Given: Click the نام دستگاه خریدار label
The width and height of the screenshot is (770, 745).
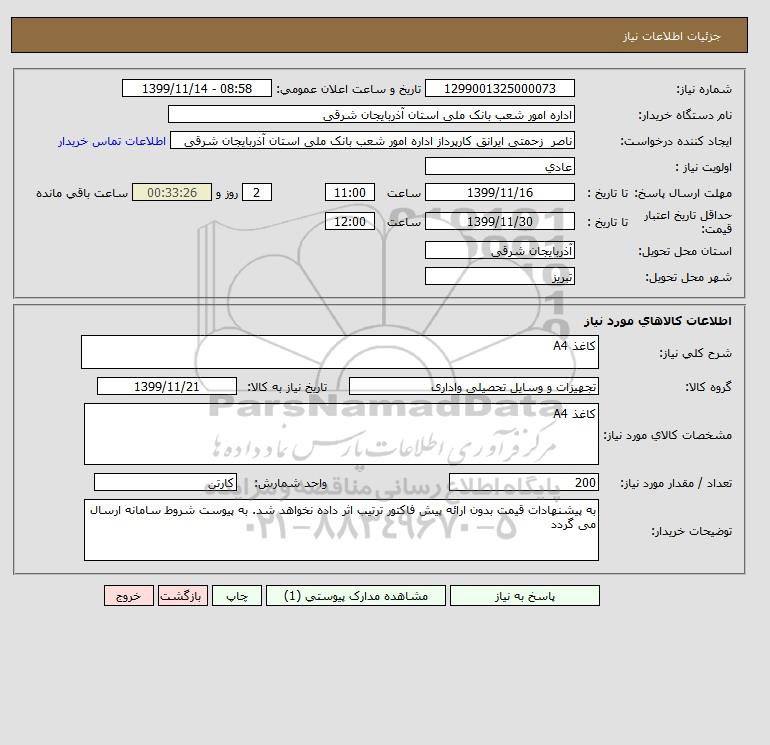Looking at the screenshot, I should [x=685, y=115].
